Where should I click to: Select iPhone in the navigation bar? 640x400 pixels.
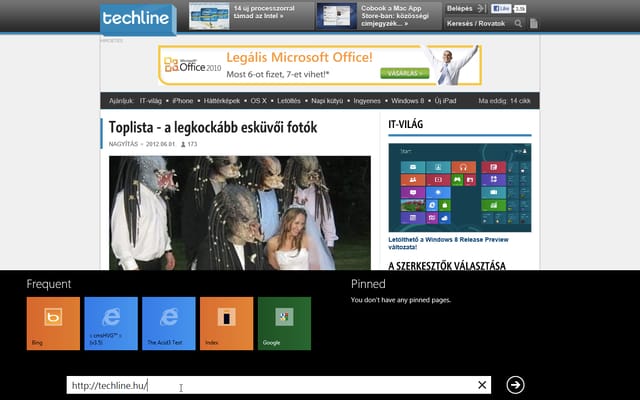click(182, 101)
